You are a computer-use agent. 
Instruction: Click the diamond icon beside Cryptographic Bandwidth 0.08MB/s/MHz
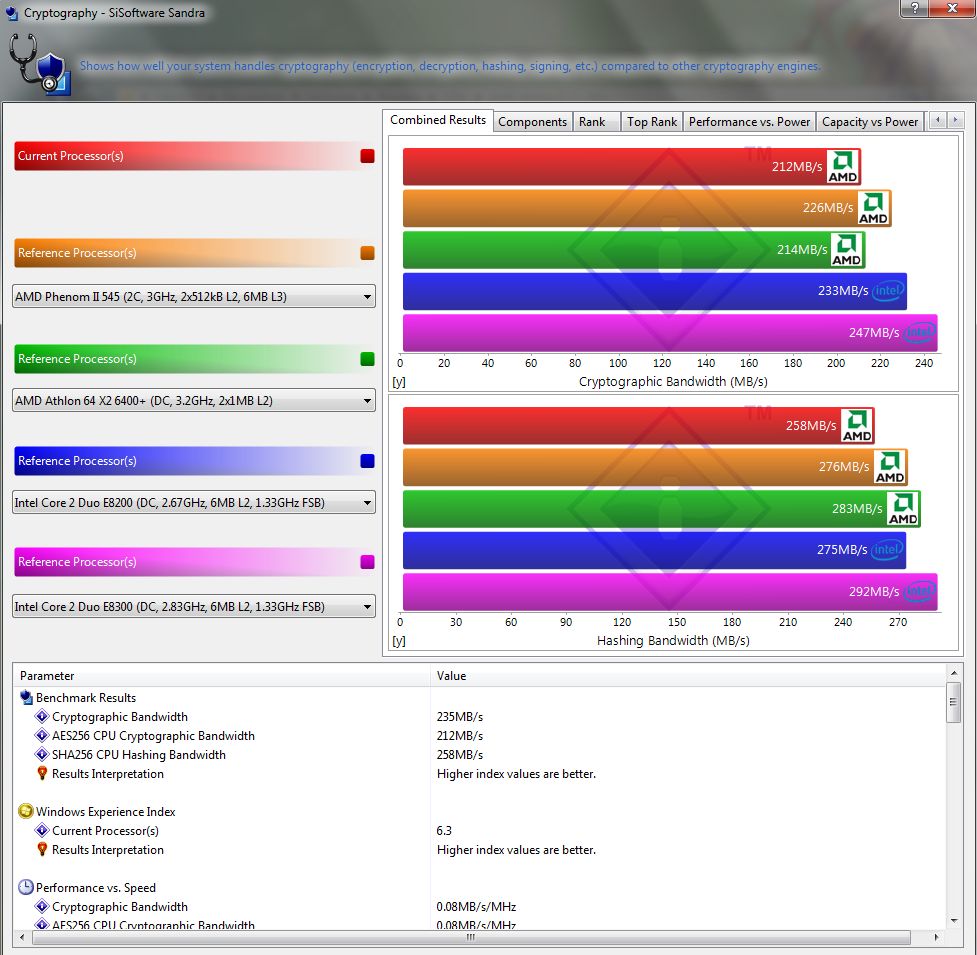(42, 906)
